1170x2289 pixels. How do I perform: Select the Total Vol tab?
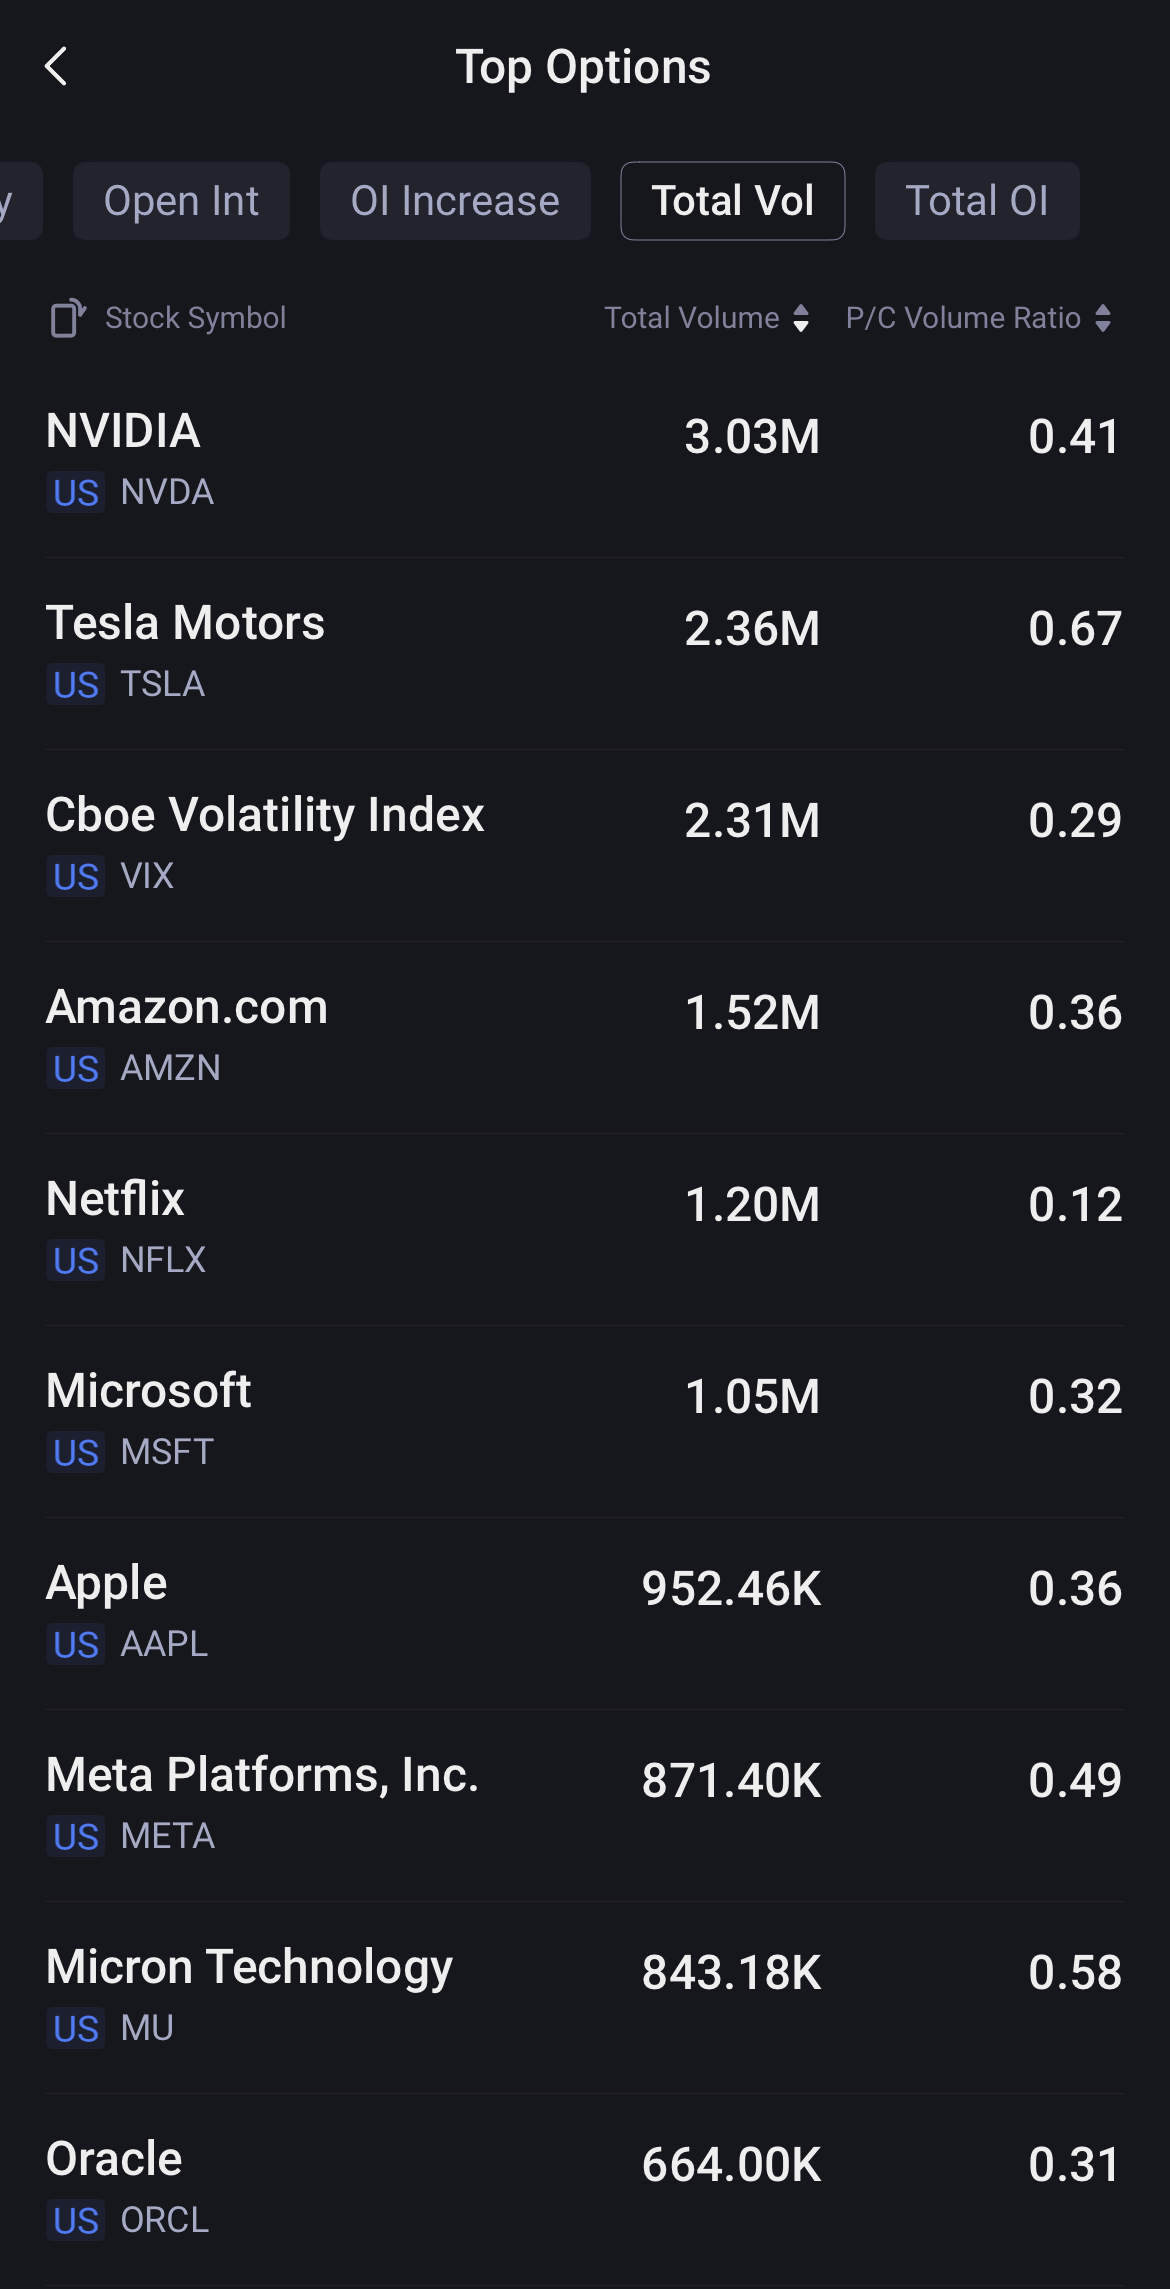coord(732,201)
